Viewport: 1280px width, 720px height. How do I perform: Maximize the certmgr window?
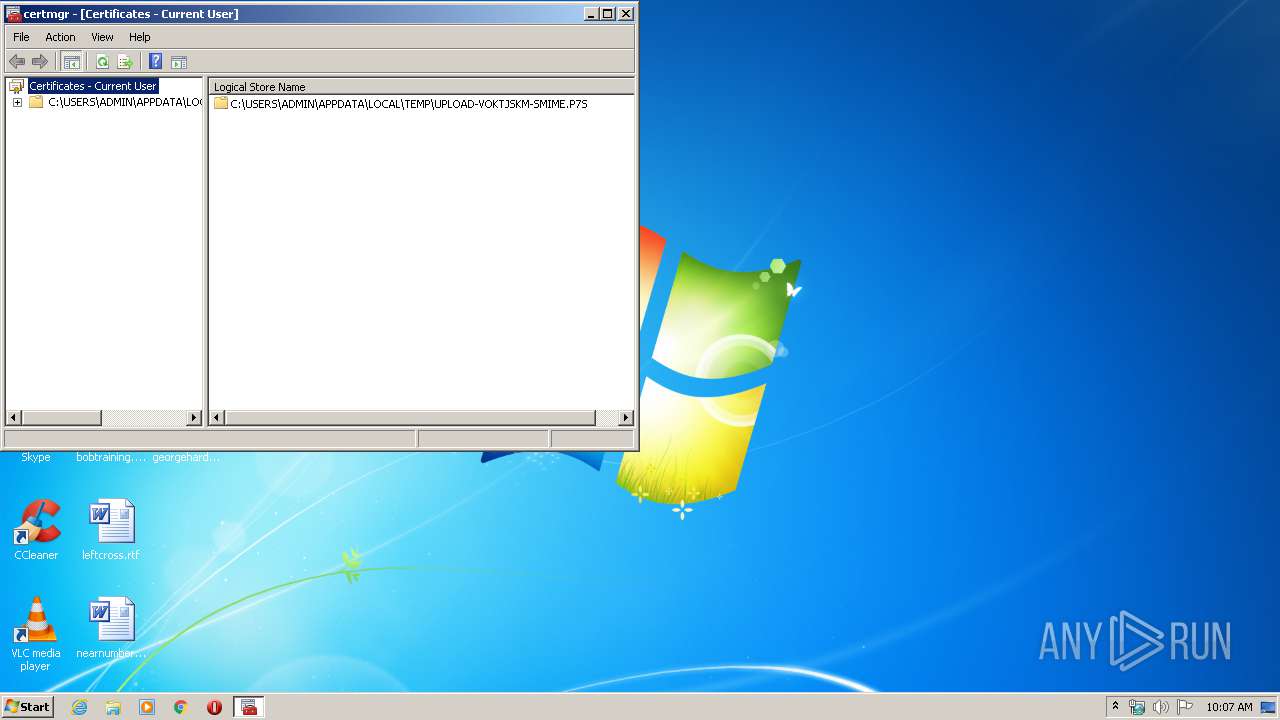pos(608,14)
